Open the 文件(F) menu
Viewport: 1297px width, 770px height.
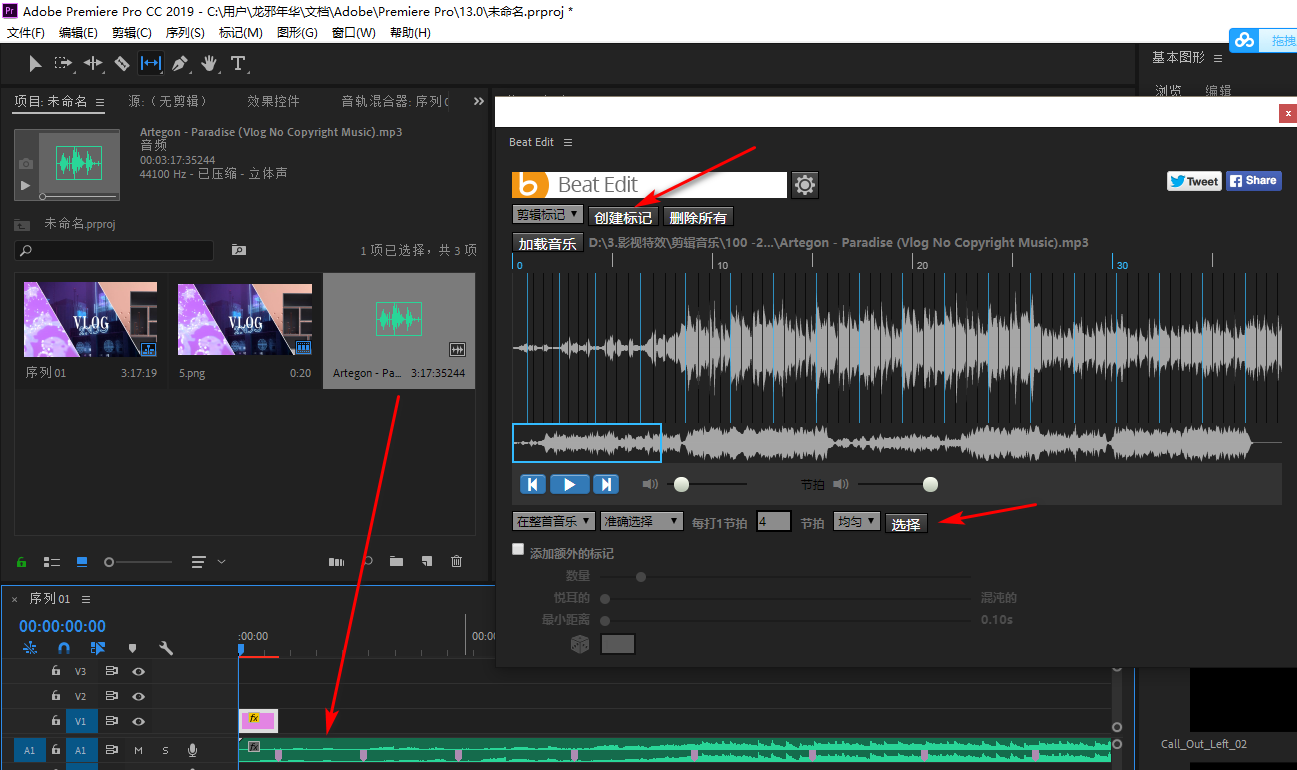(x=25, y=33)
